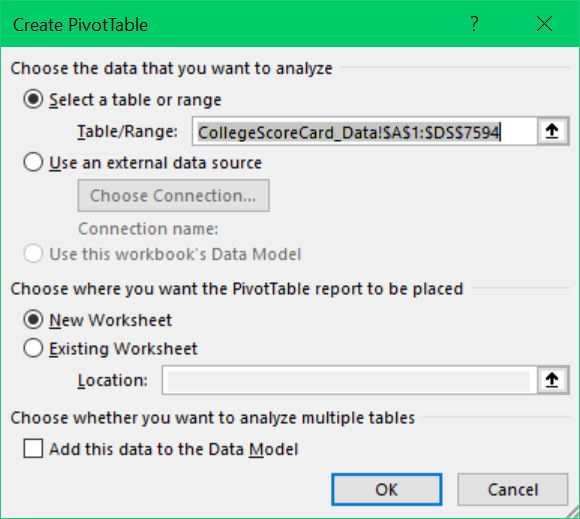Focus the Location input box
Screen dimensions: 580x519
[x=349, y=380]
